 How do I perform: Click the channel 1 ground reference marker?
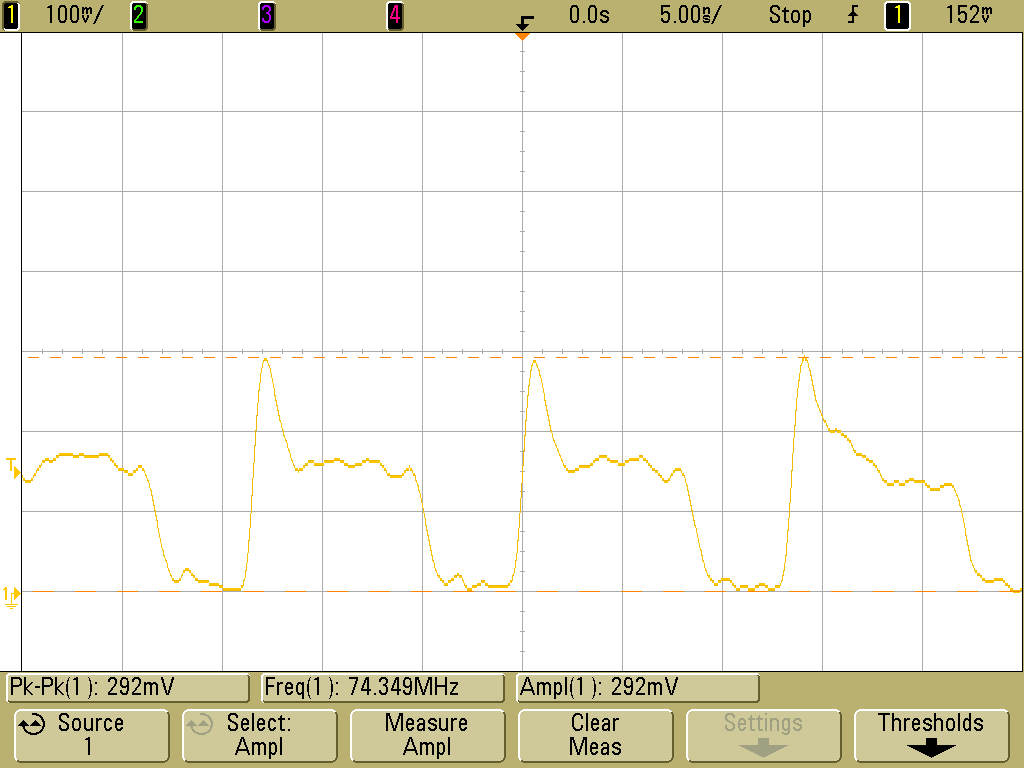tap(11, 597)
